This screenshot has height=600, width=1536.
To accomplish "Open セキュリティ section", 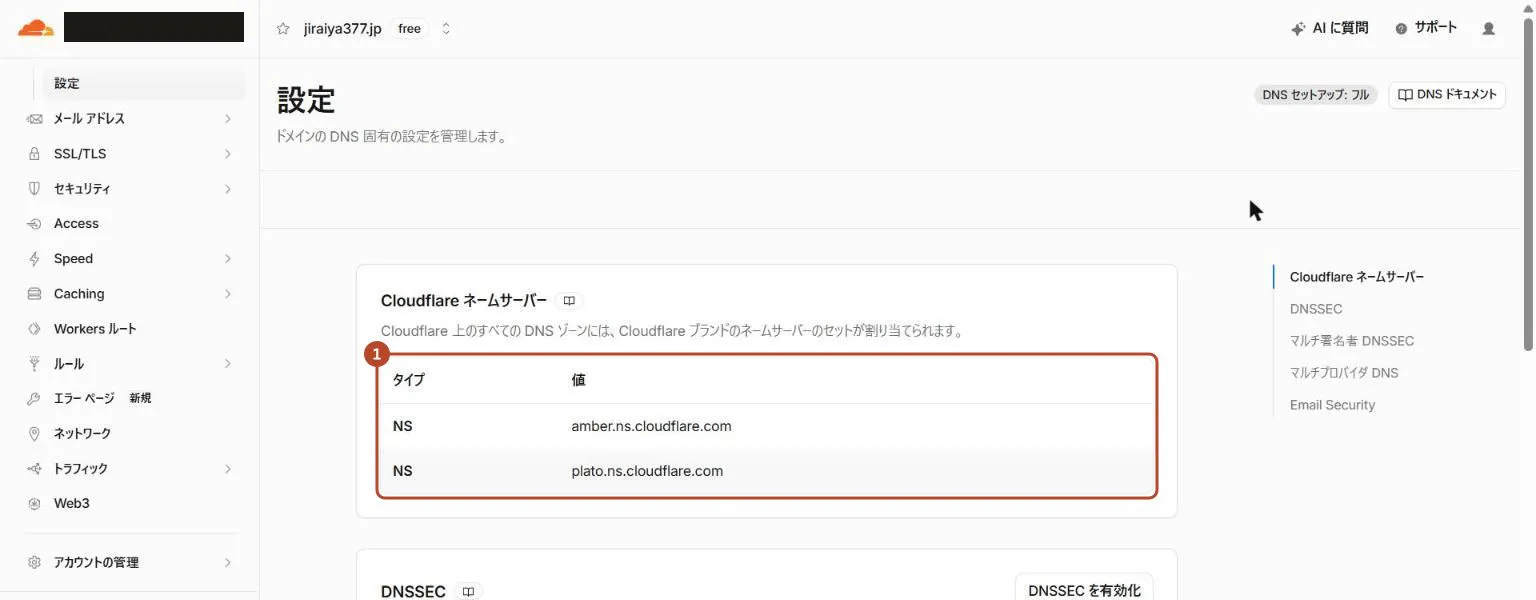I will (x=82, y=189).
